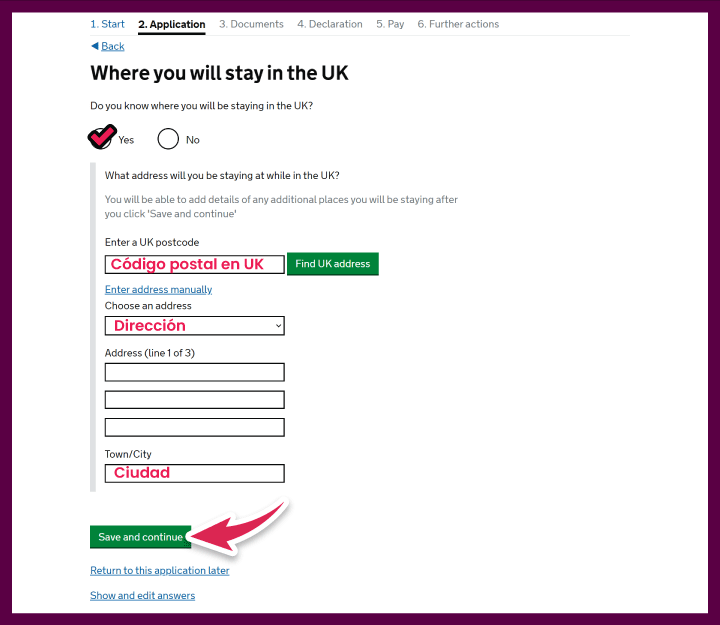Screen dimensions: 720x625
Task: Follow the Enter address manually link
Action: 158,290
